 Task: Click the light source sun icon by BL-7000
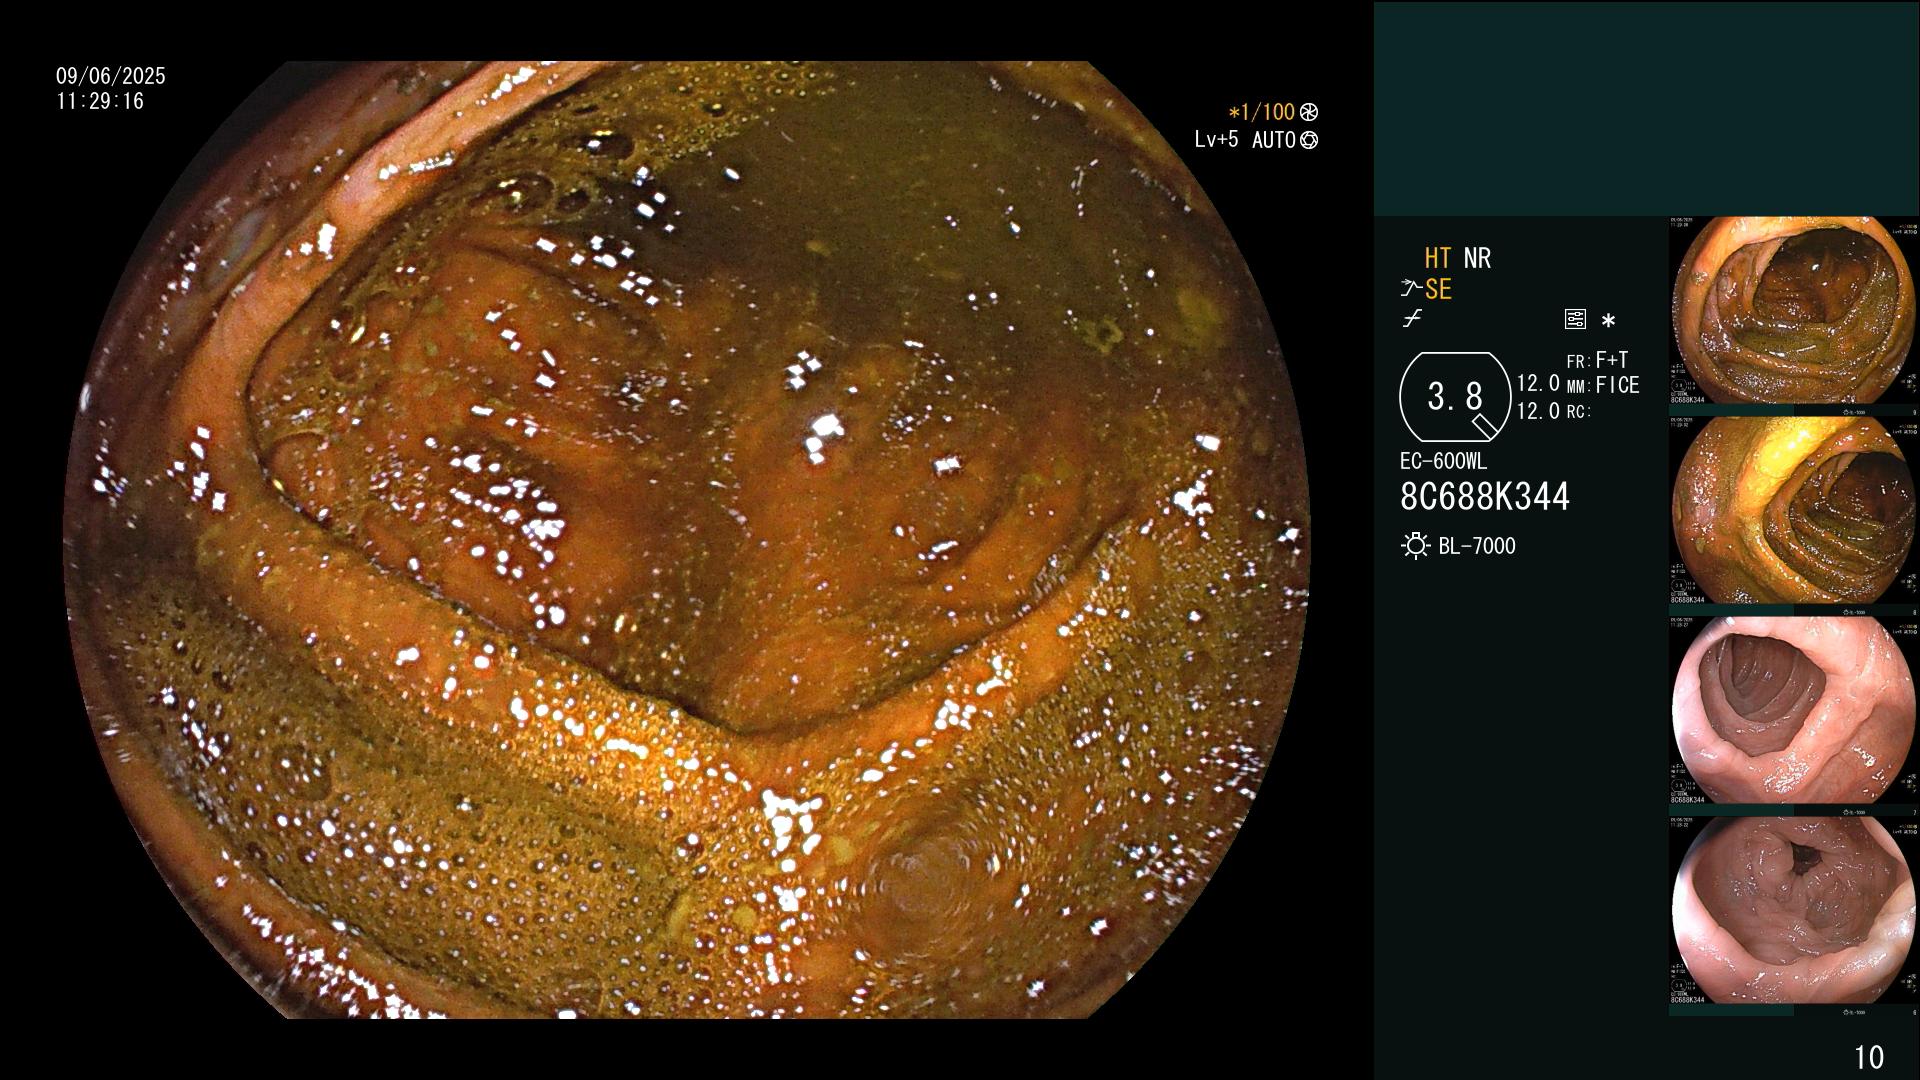pyautogui.click(x=1415, y=546)
